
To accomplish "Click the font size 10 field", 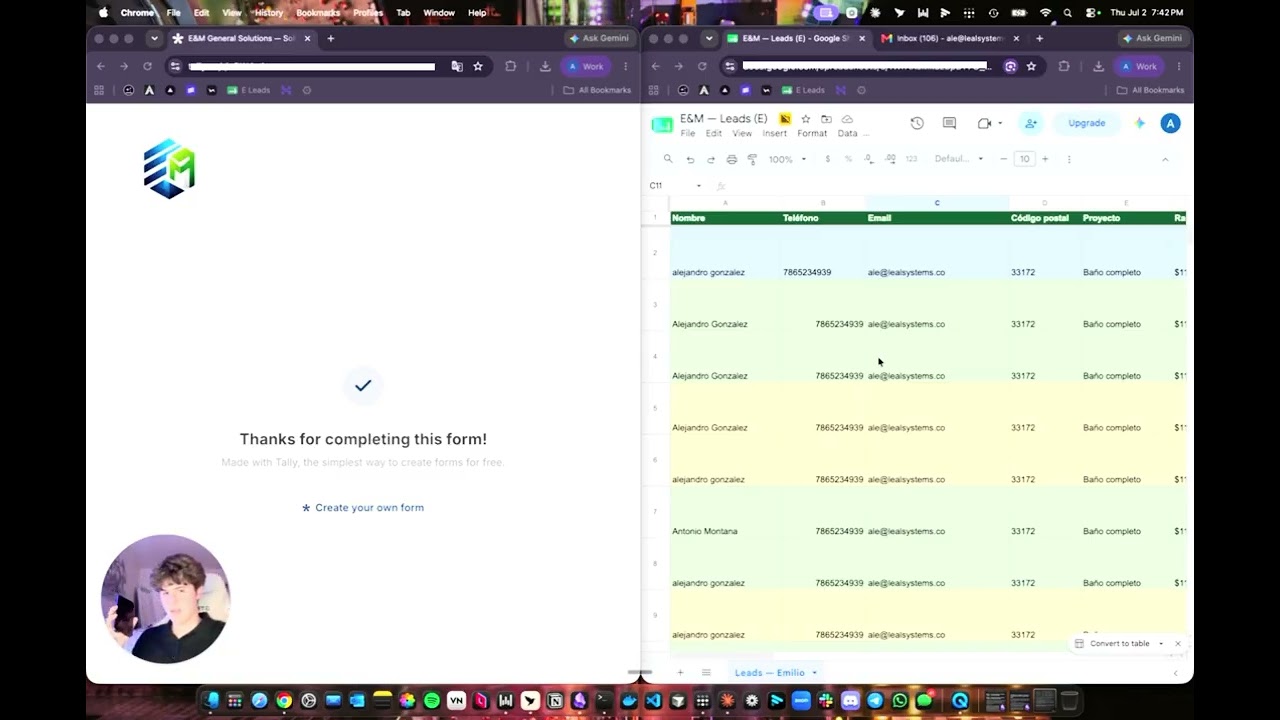I will (x=1024, y=159).
